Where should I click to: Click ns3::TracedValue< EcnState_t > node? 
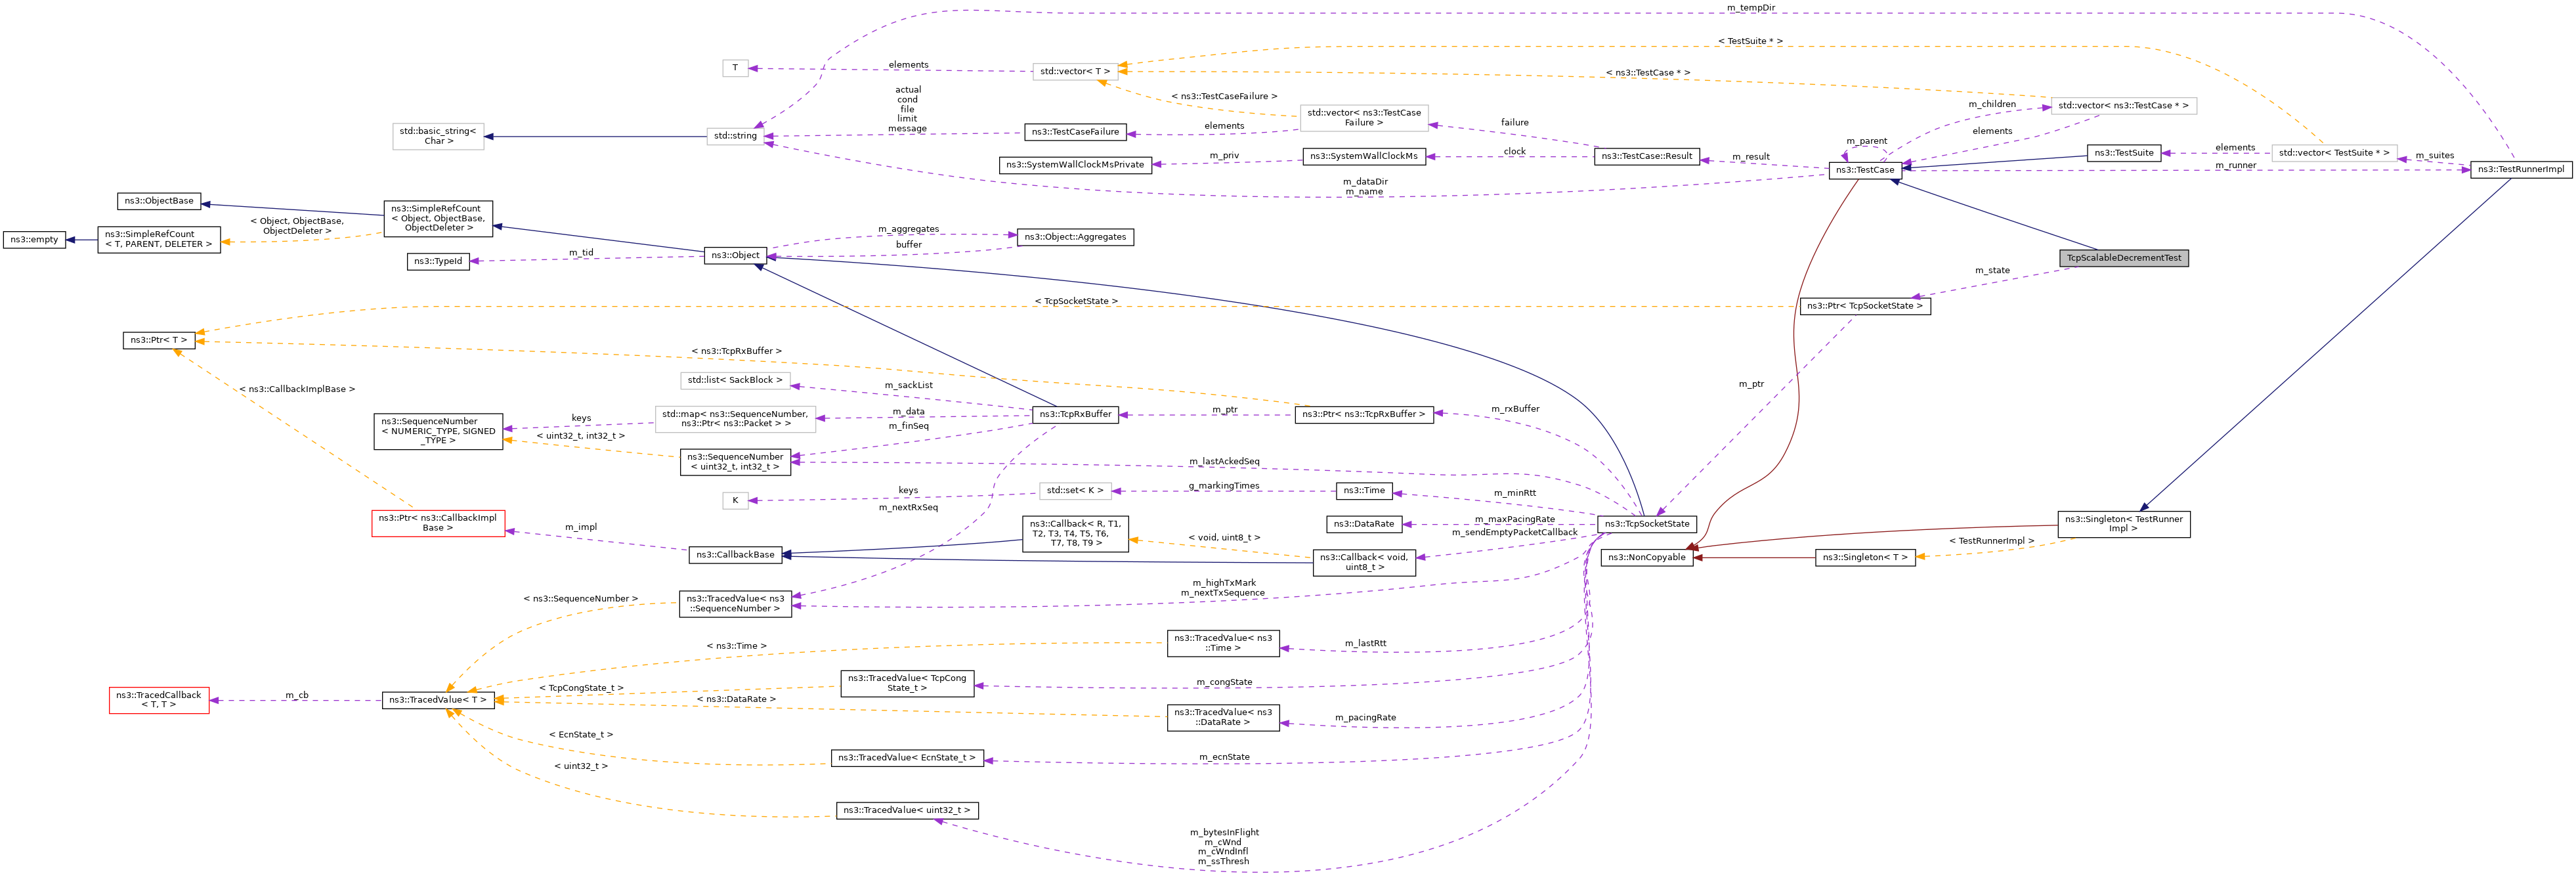tap(907, 758)
